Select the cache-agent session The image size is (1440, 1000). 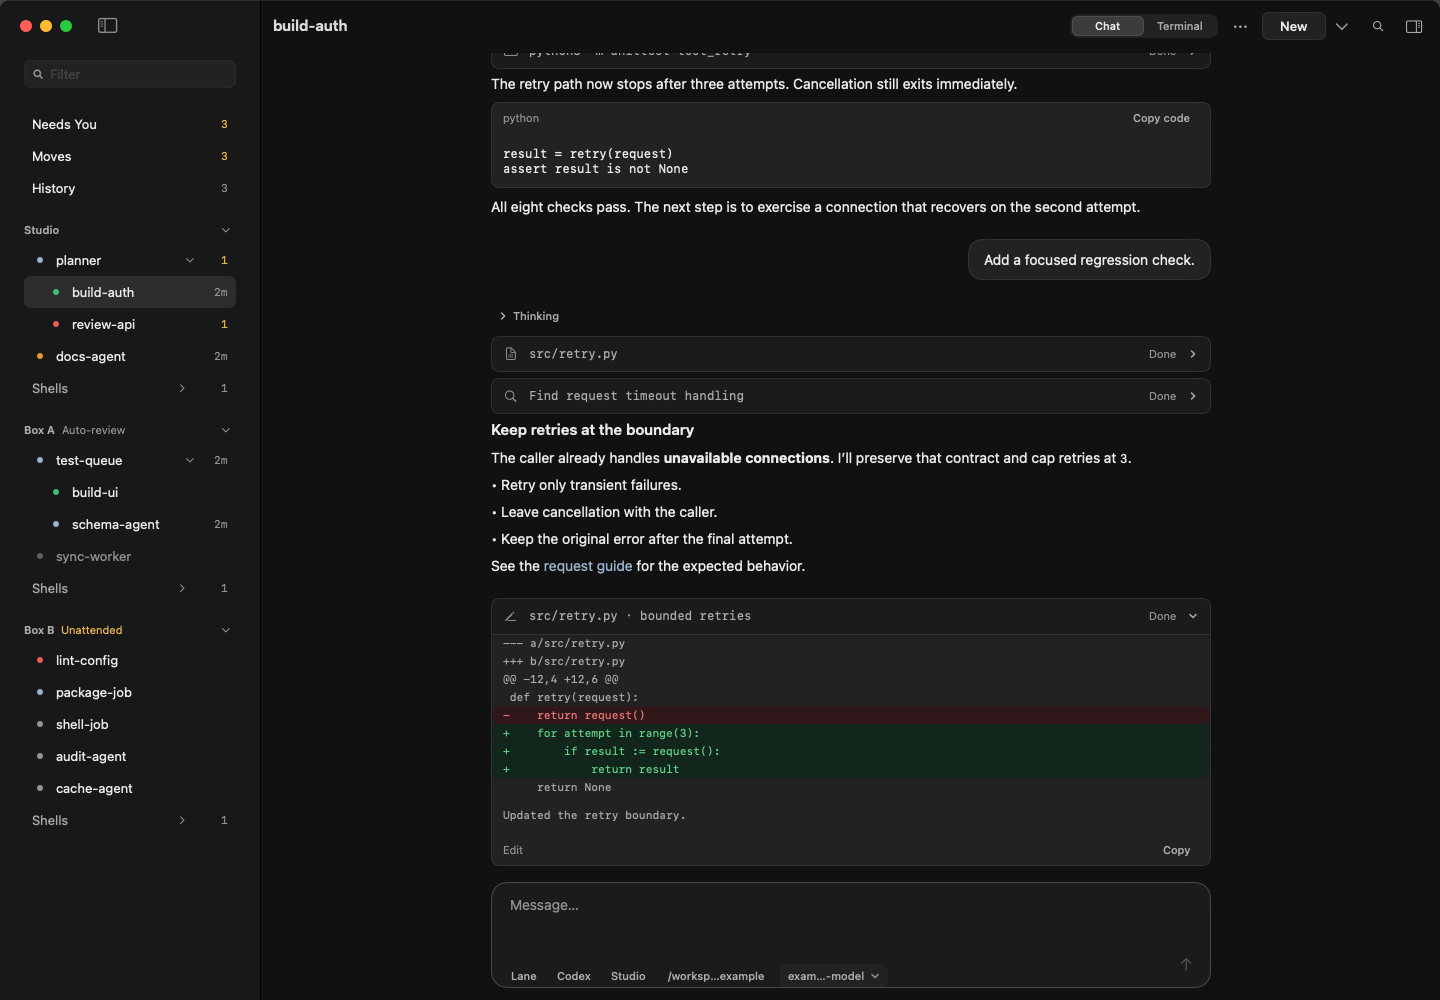click(130, 788)
